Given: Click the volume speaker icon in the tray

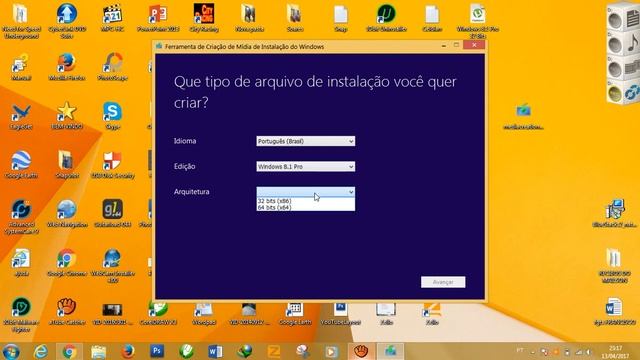Looking at the screenshot, I should [589, 352].
